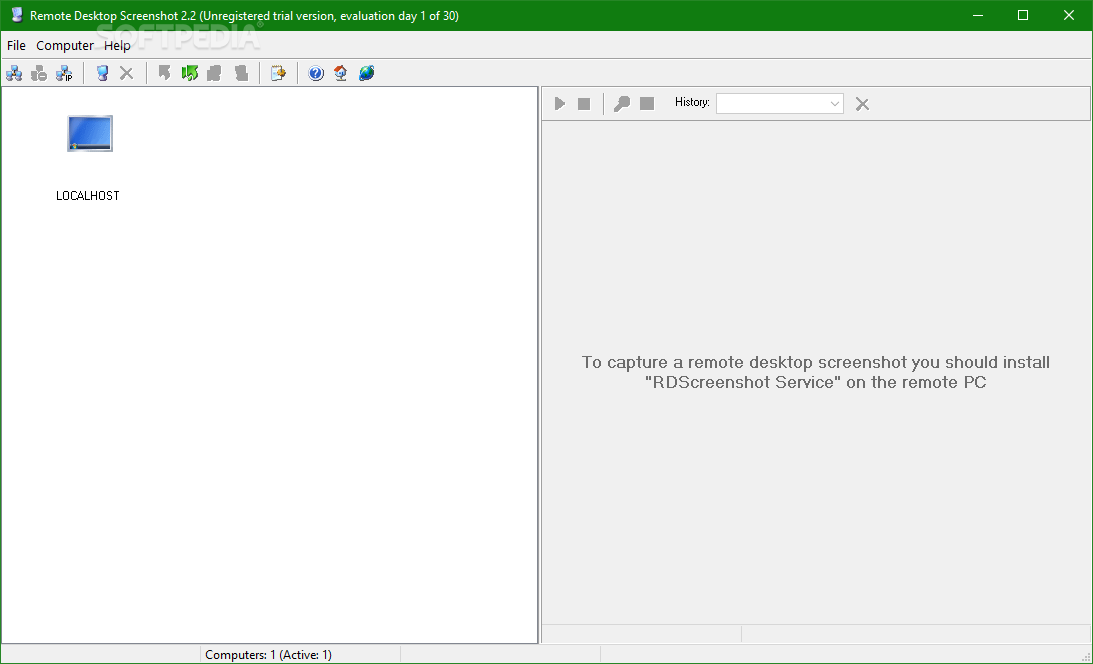Viewport: 1093px width, 664px height.
Task: Click the blue single computer toolbar icon
Action: tap(102, 73)
